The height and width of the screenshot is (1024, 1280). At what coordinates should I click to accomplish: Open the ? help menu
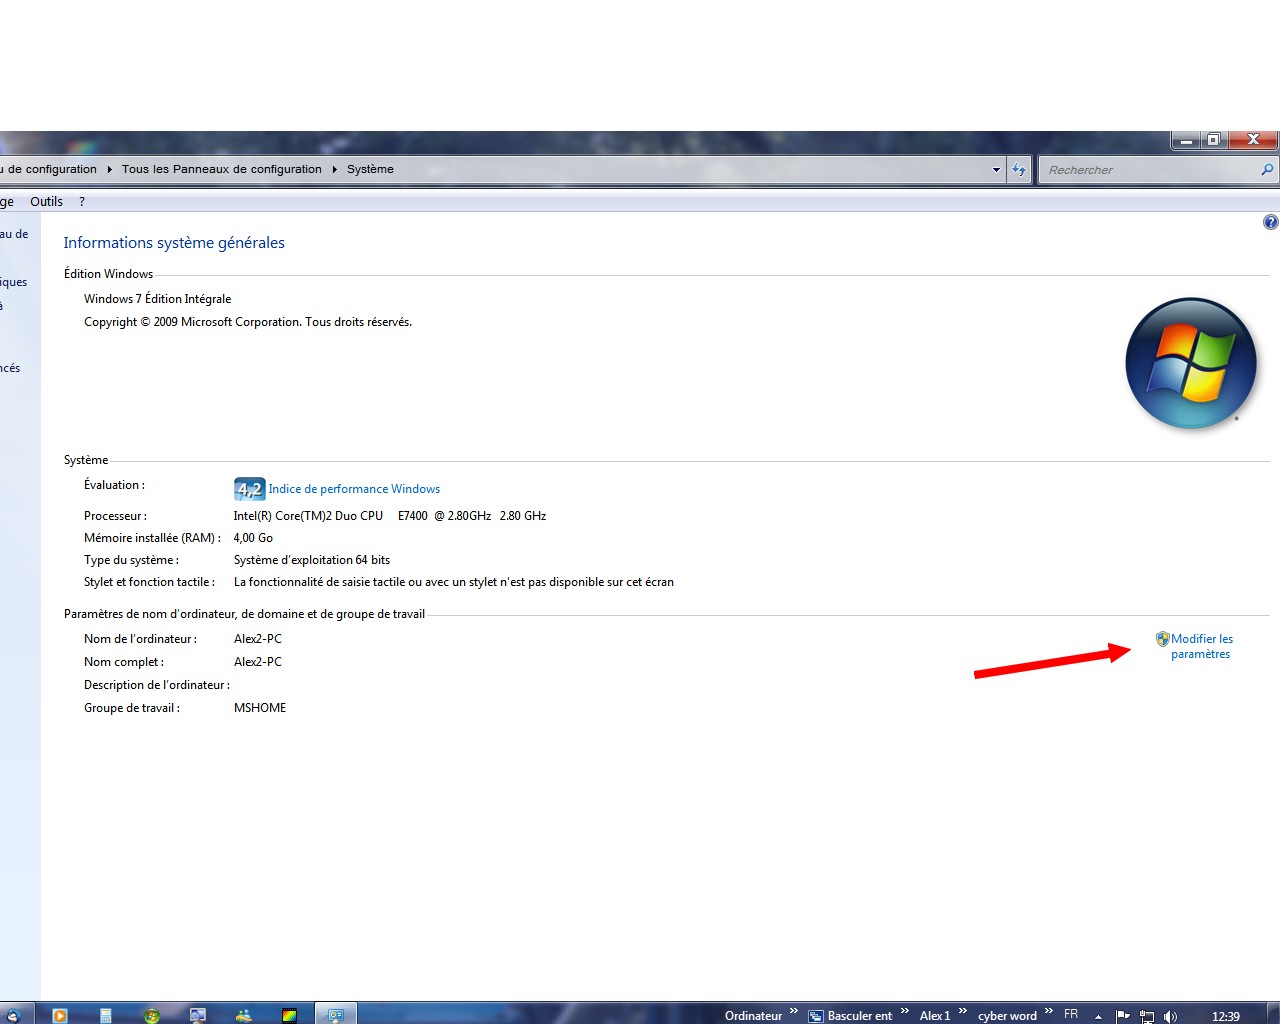82,201
